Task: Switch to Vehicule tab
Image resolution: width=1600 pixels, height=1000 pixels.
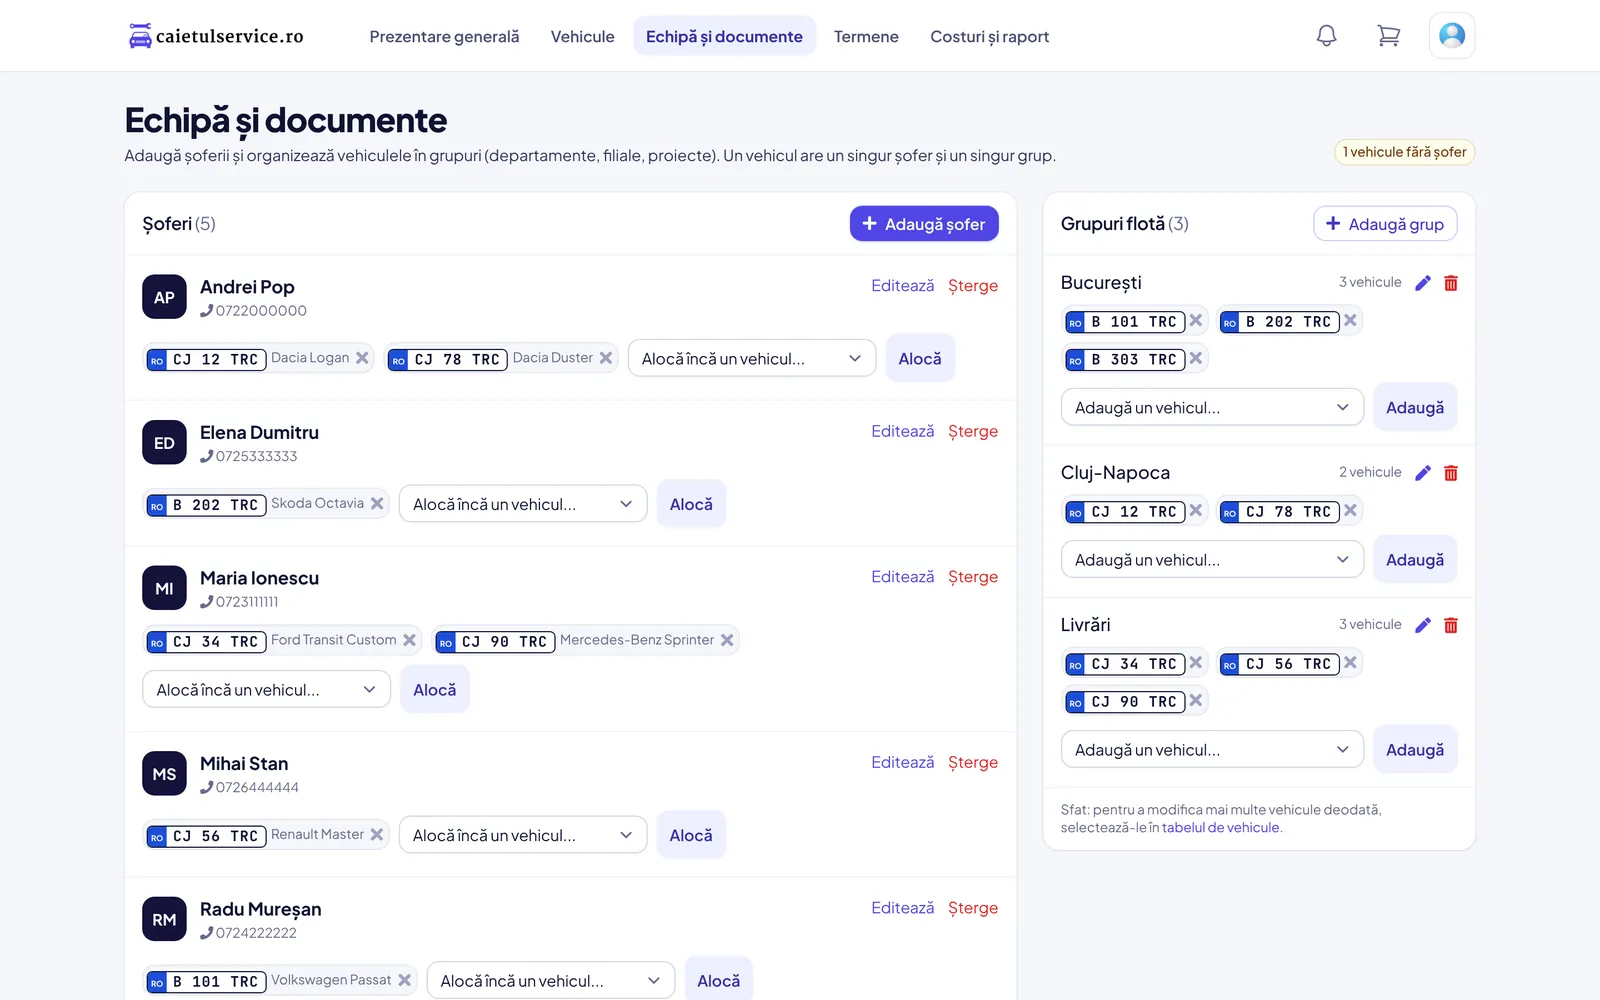Action: [x=582, y=36]
